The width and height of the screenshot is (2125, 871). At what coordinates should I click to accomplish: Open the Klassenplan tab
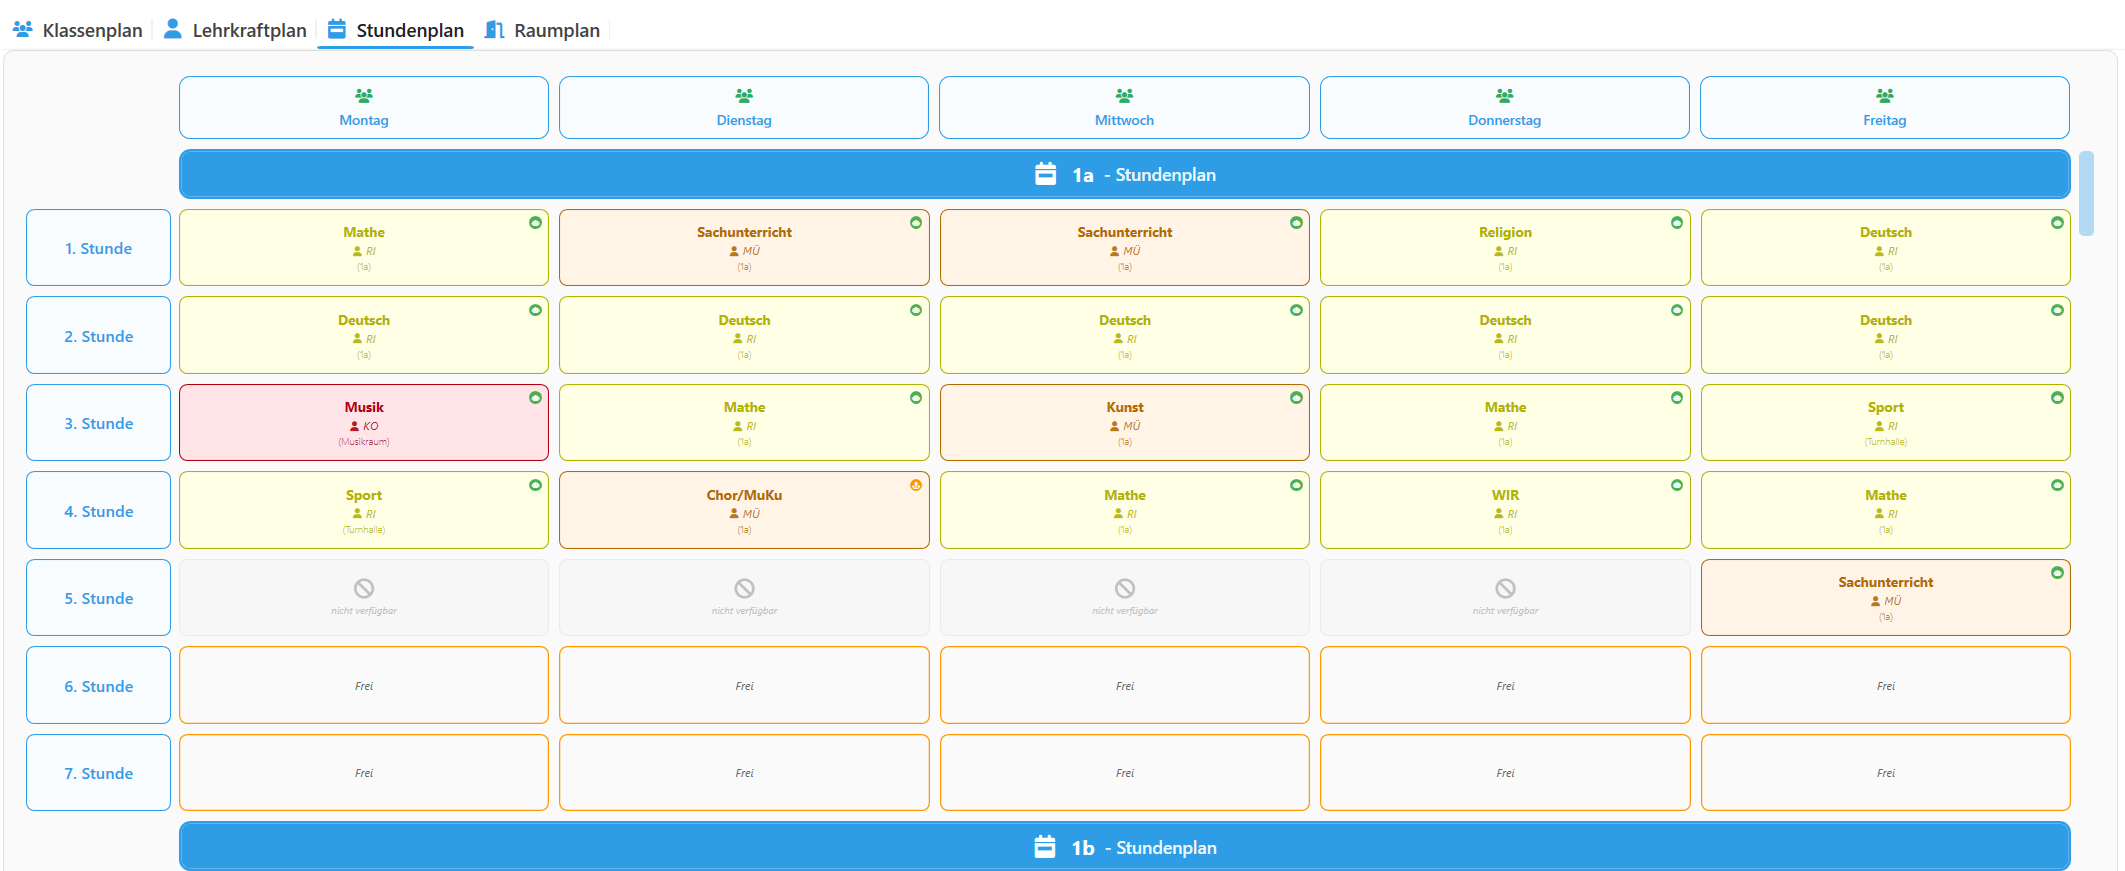[x=78, y=30]
